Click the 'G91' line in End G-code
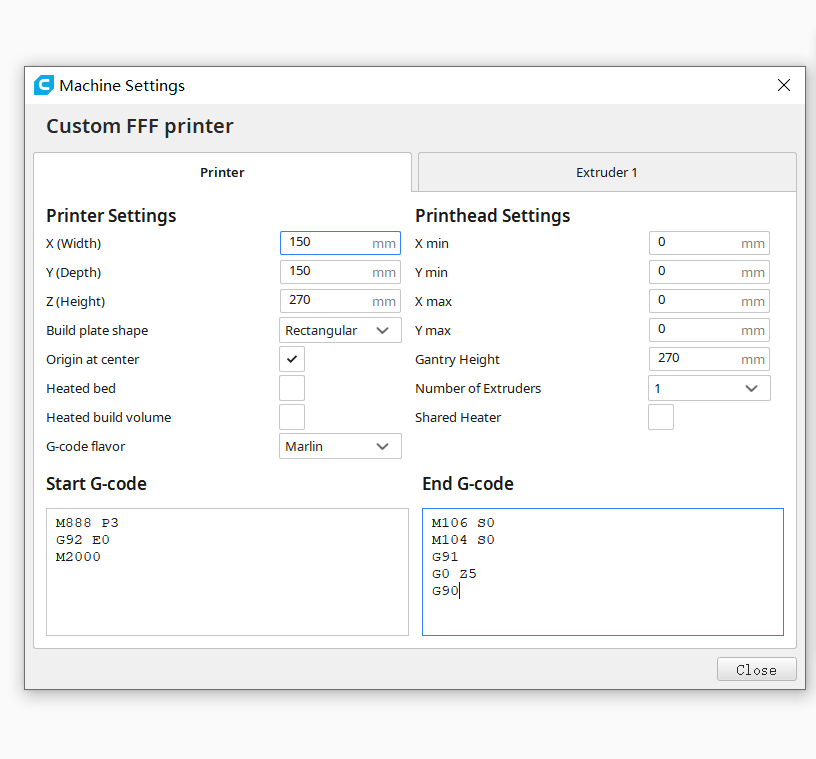 445,556
